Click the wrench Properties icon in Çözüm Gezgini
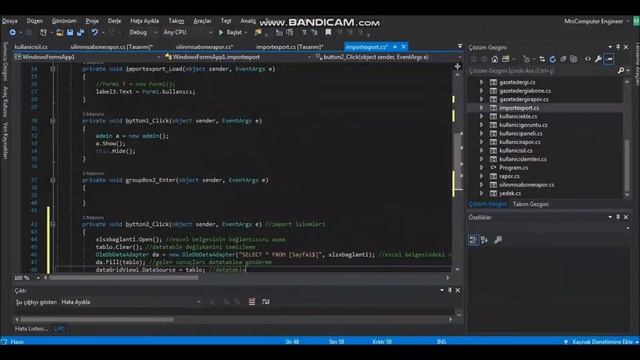 [598, 59]
